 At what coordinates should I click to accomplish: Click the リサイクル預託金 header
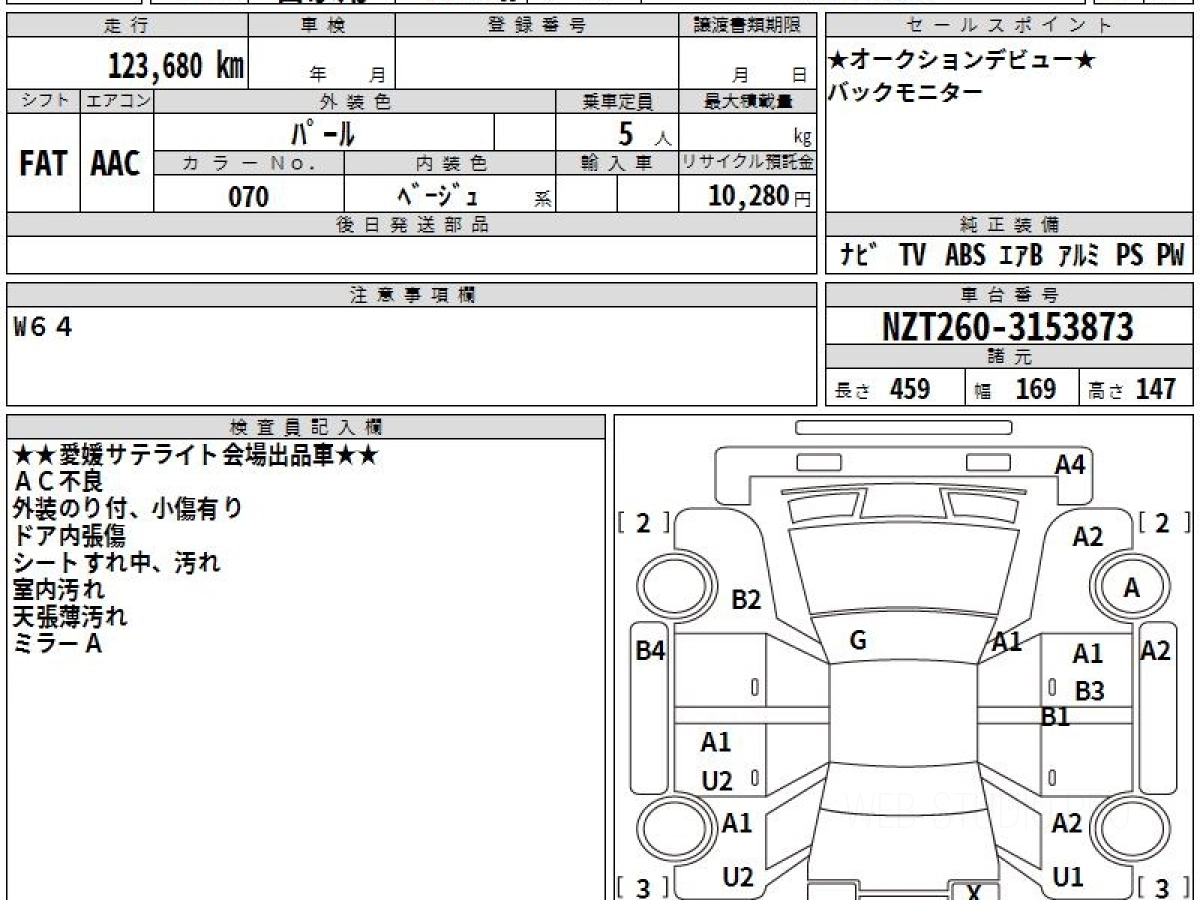(748, 163)
